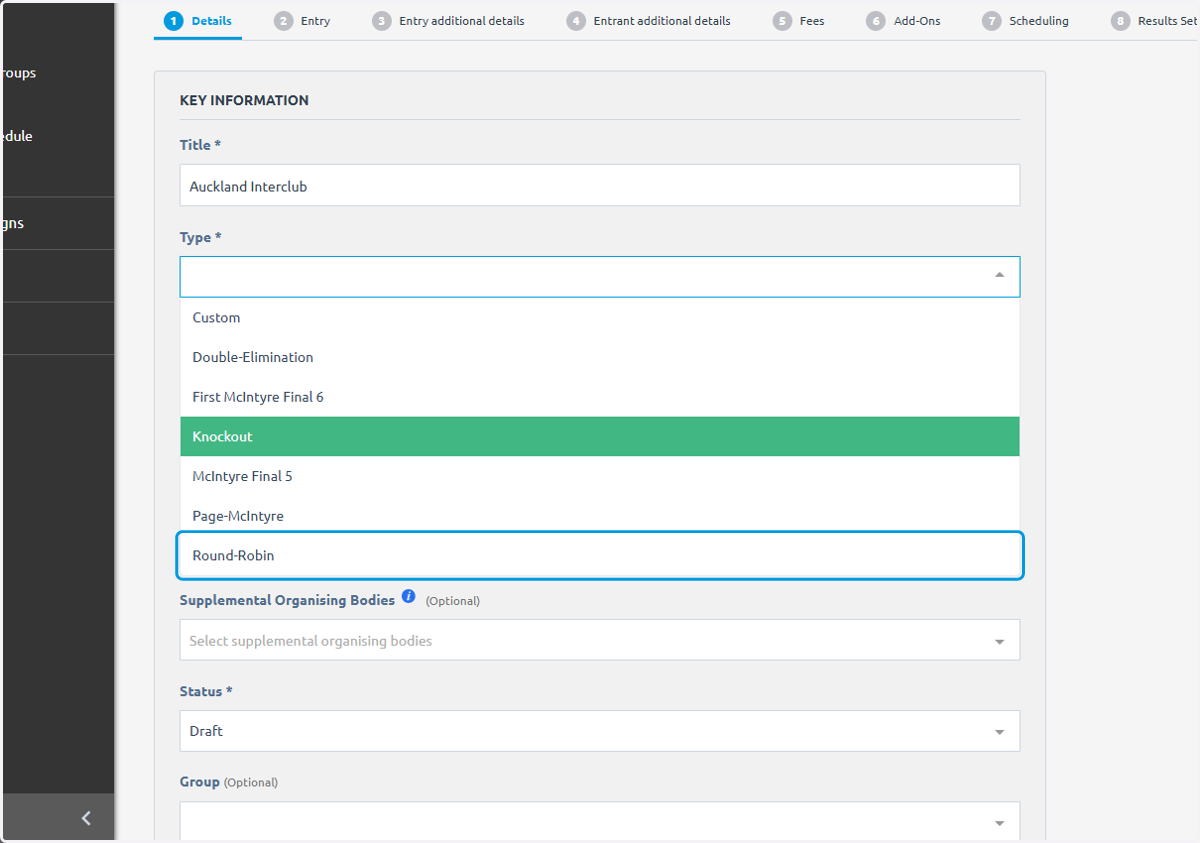Open the Group dropdown
This screenshot has width=1200, height=843.
[600, 822]
